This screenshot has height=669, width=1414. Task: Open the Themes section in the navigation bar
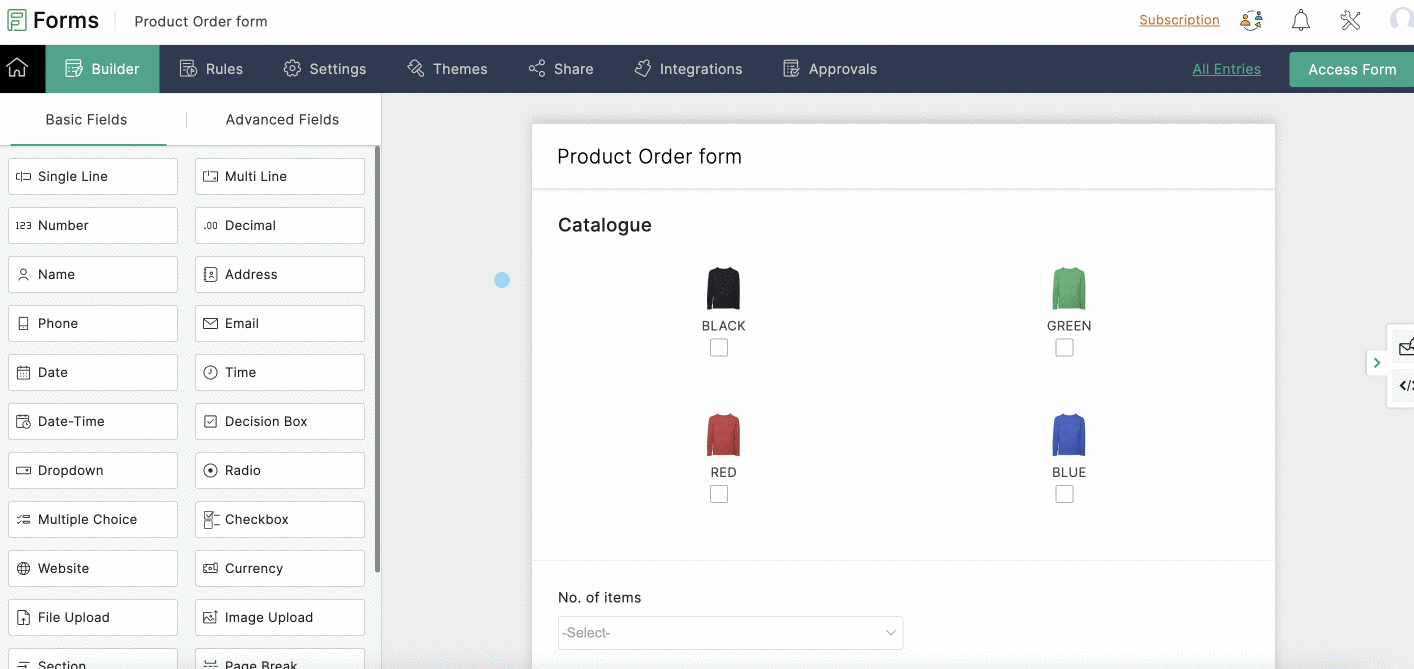coord(447,68)
